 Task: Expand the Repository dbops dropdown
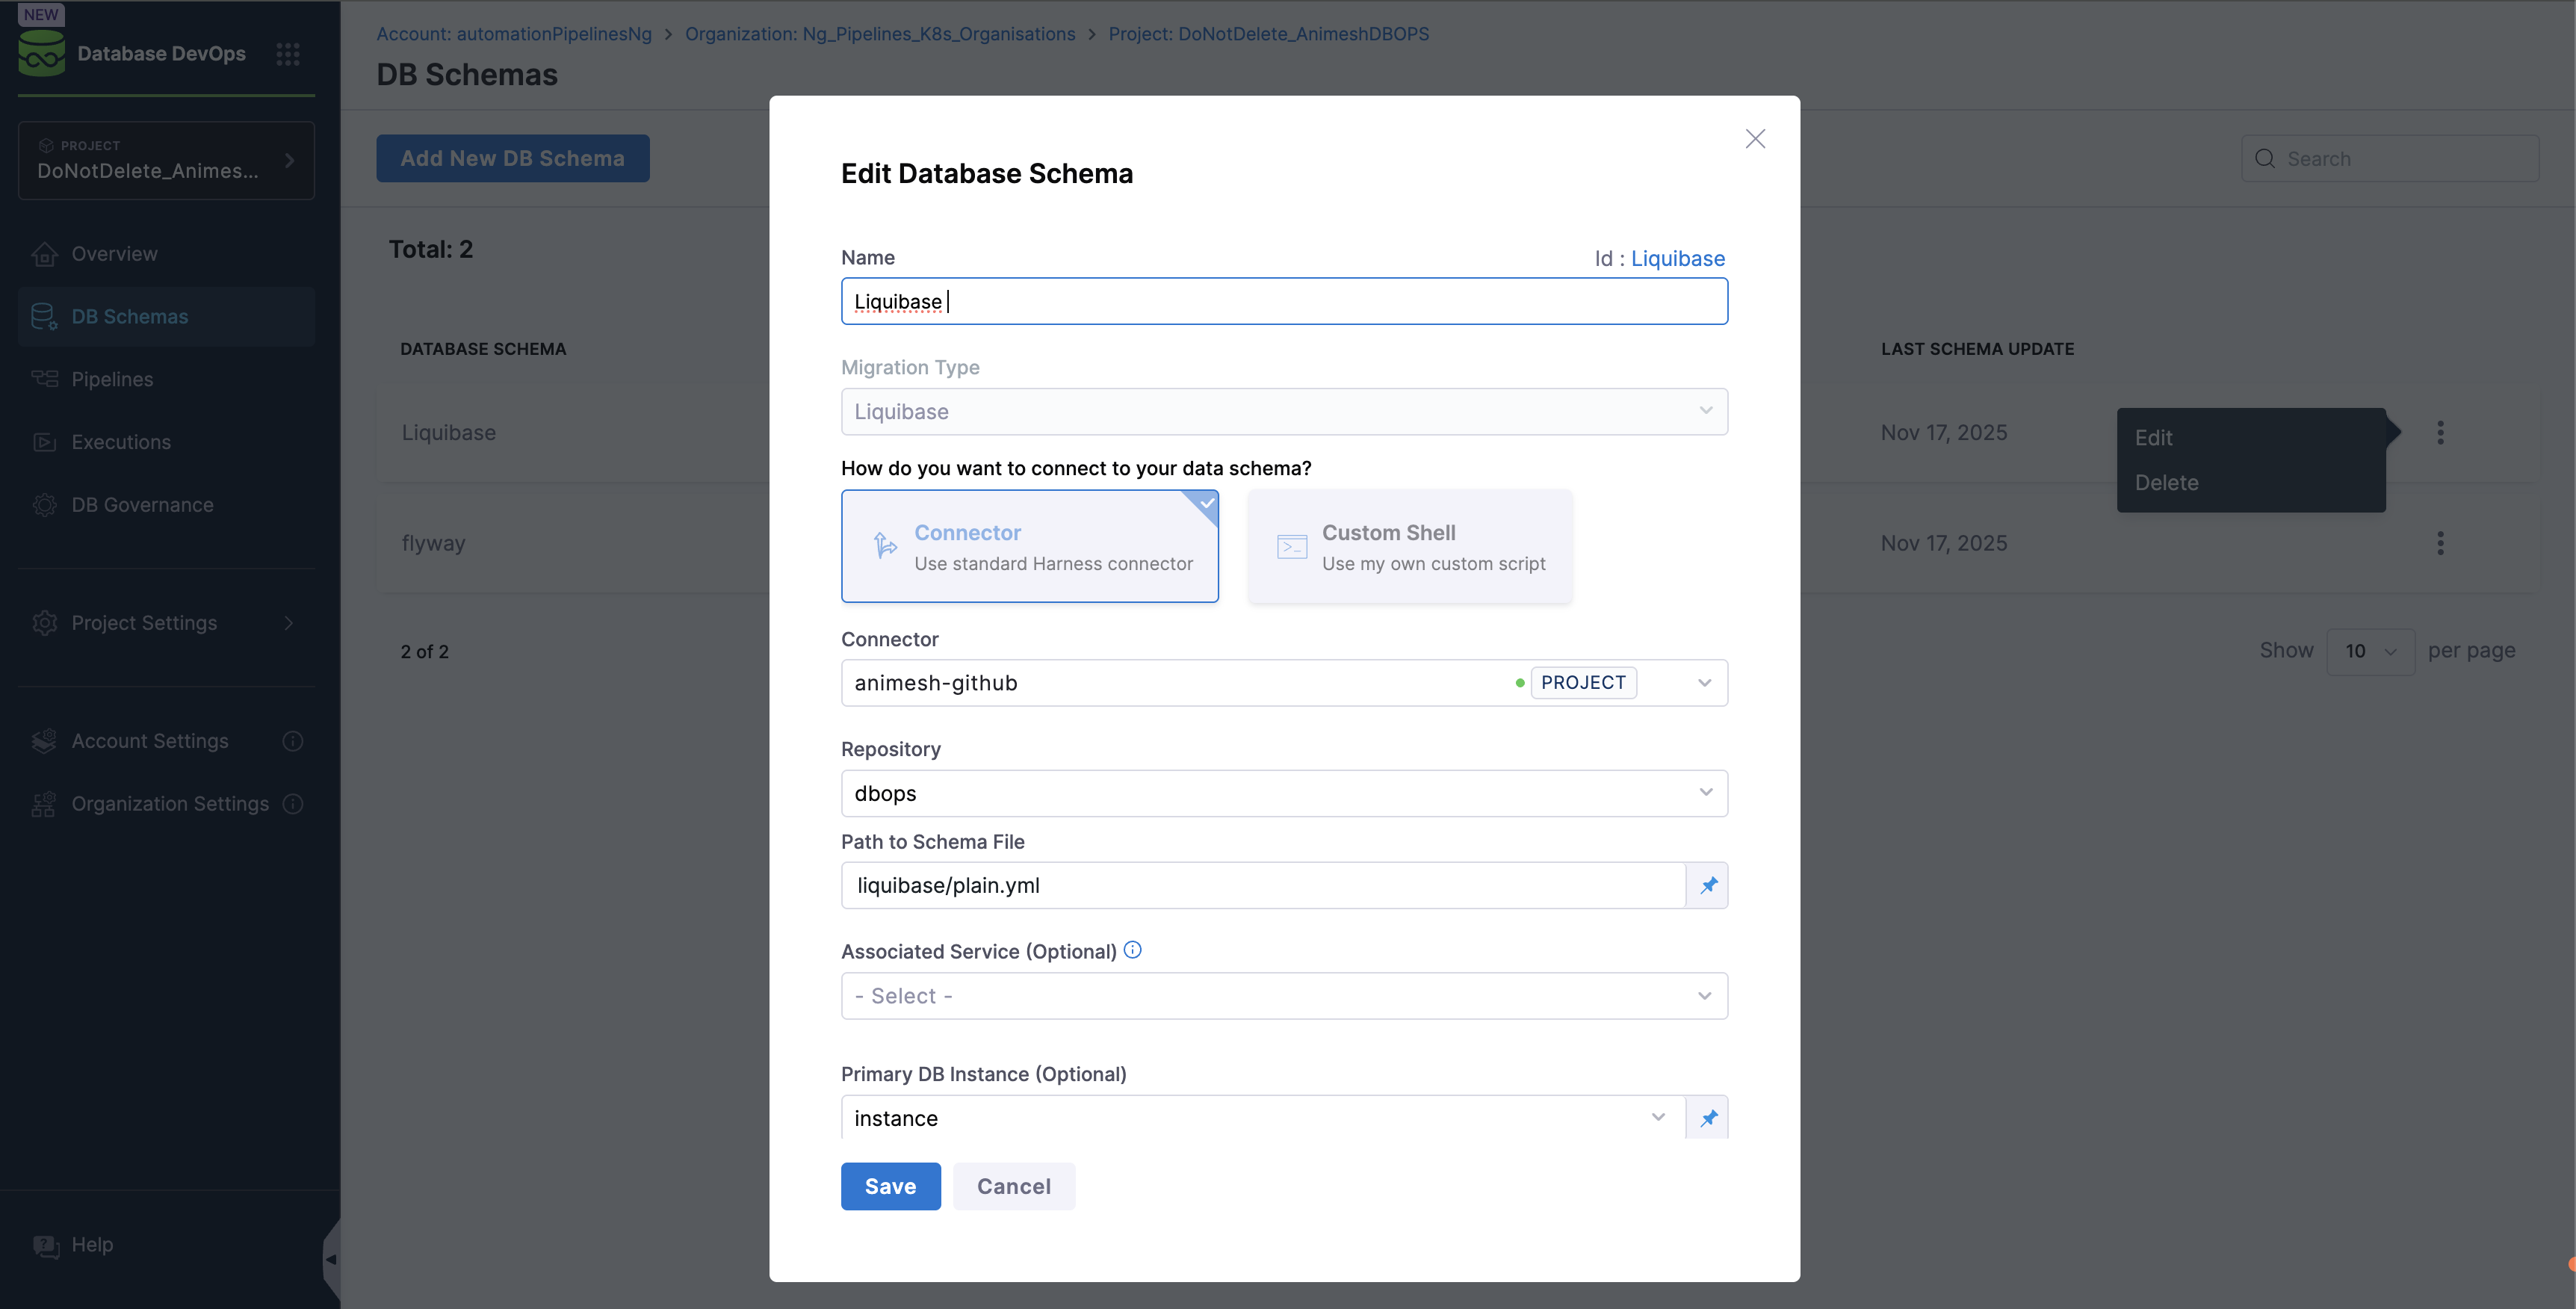coord(1283,793)
